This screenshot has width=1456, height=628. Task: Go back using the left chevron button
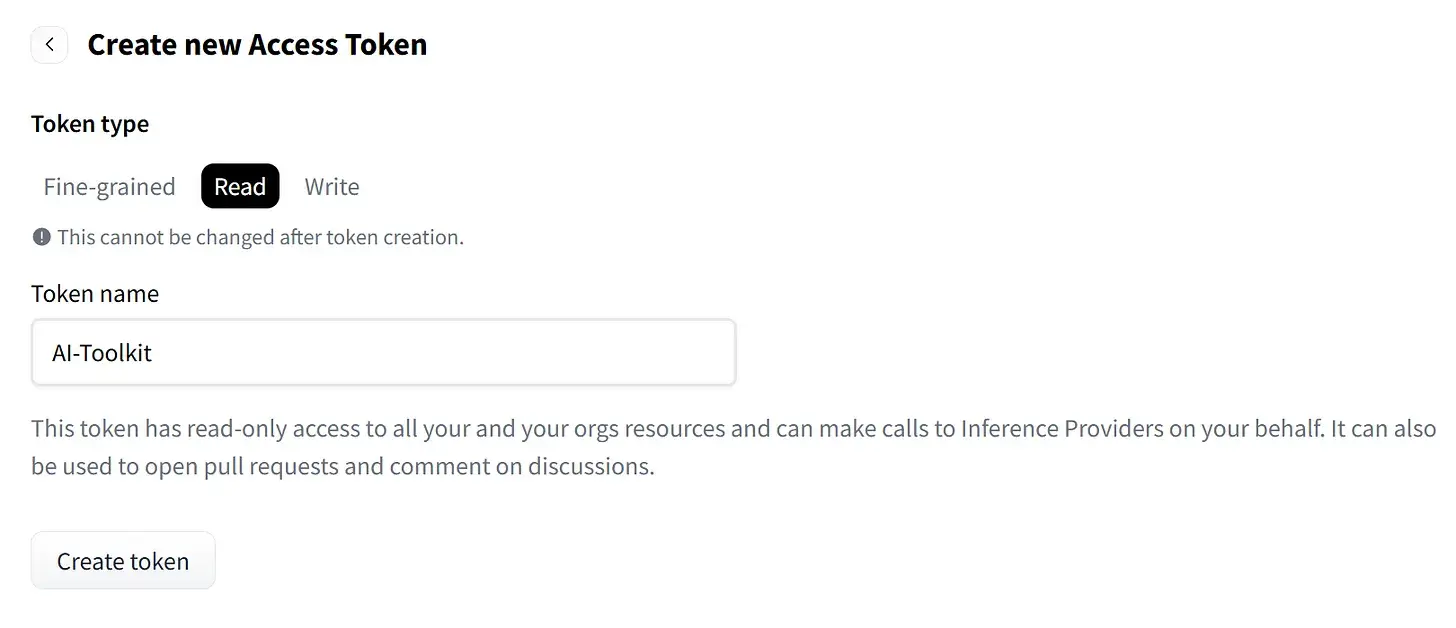pyautogui.click(x=49, y=45)
